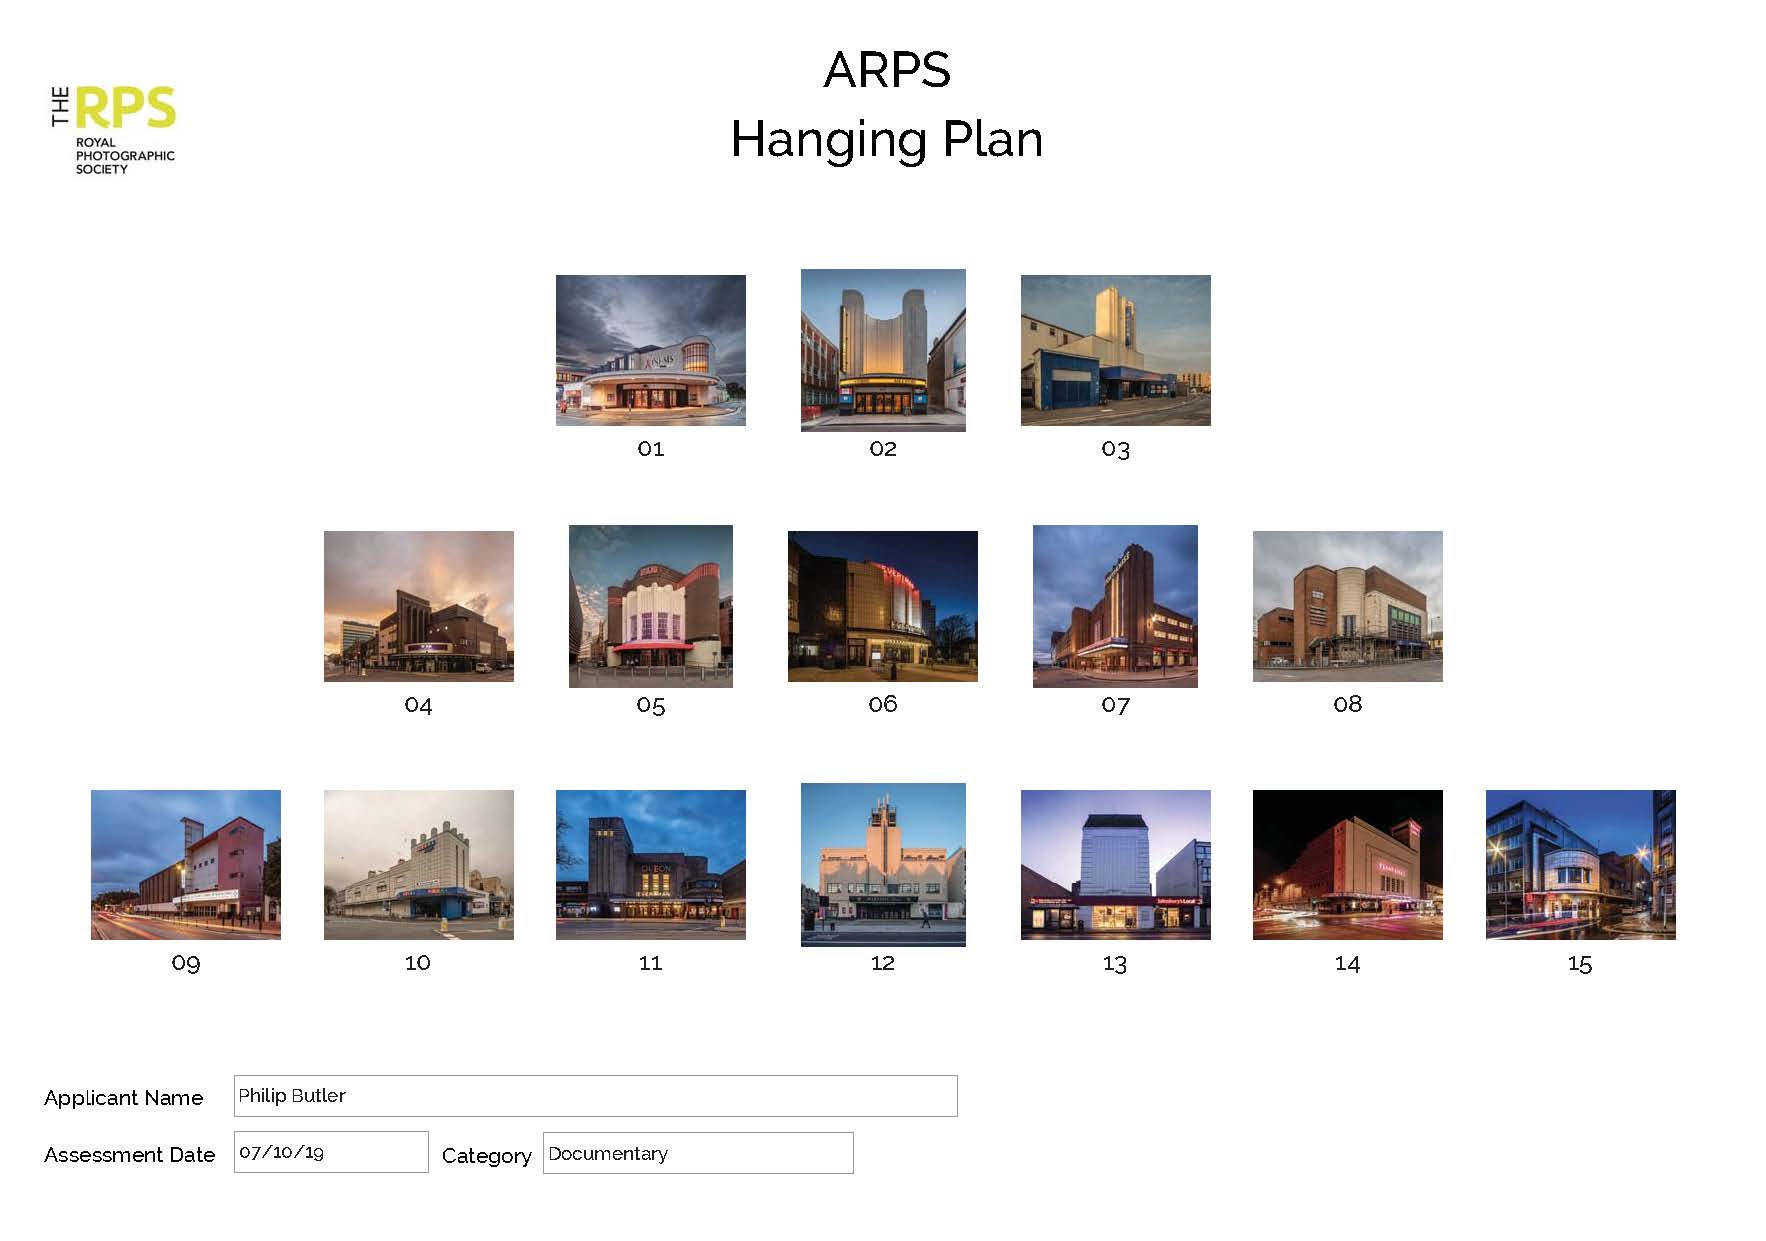1766x1241 pixels.
Task: Select thumbnail 12 of the symmetrical facade
Action: (x=883, y=864)
